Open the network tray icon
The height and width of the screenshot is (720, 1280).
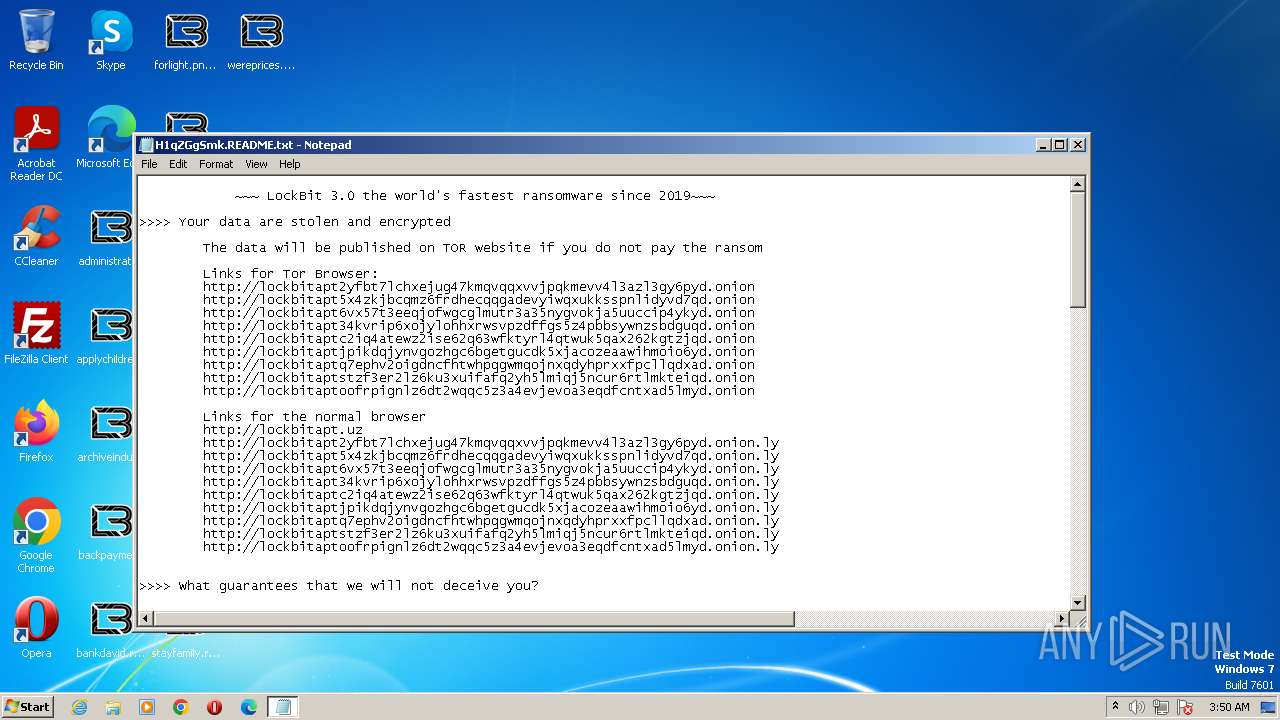click(1161, 707)
